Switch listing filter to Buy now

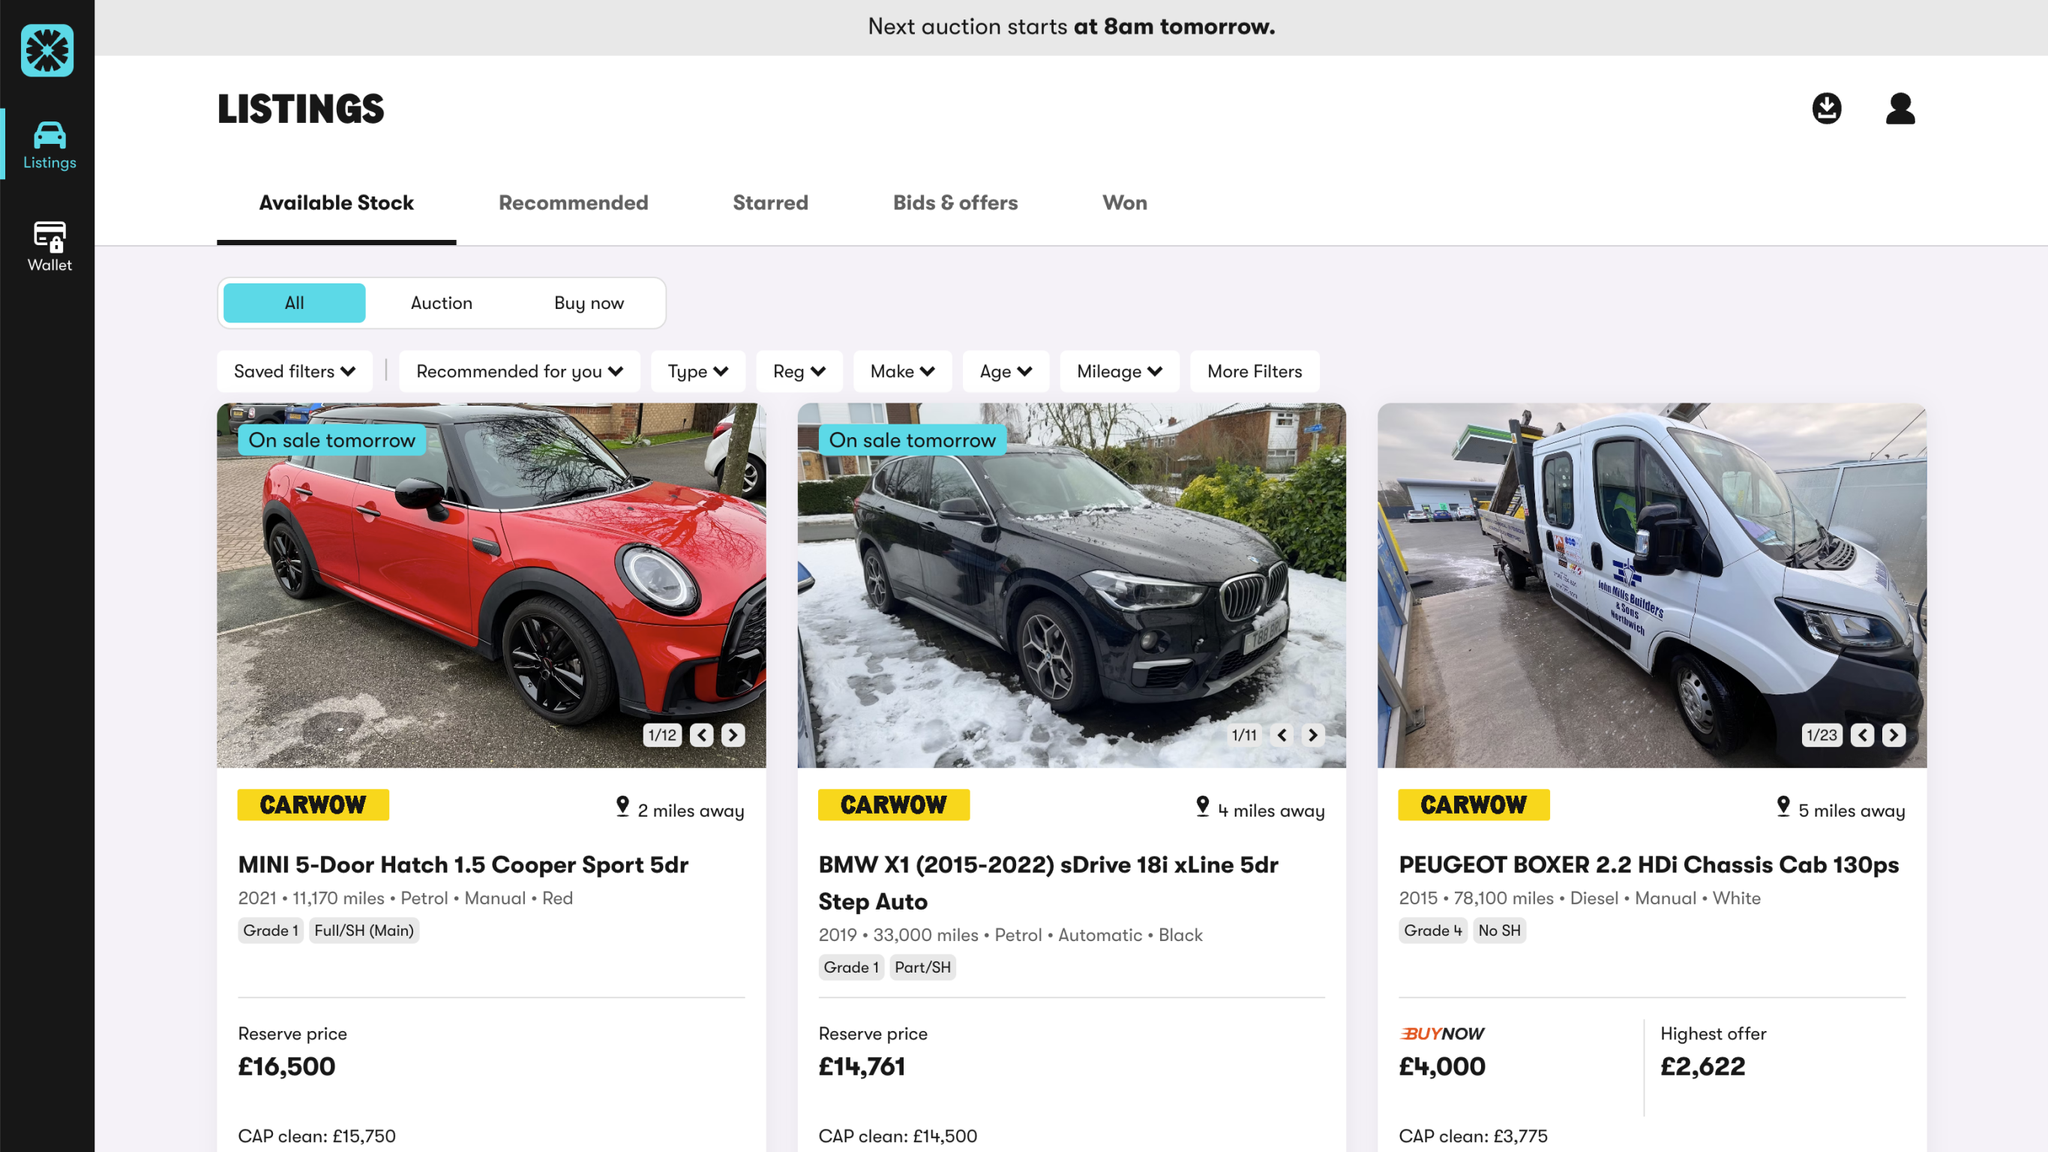coord(589,303)
